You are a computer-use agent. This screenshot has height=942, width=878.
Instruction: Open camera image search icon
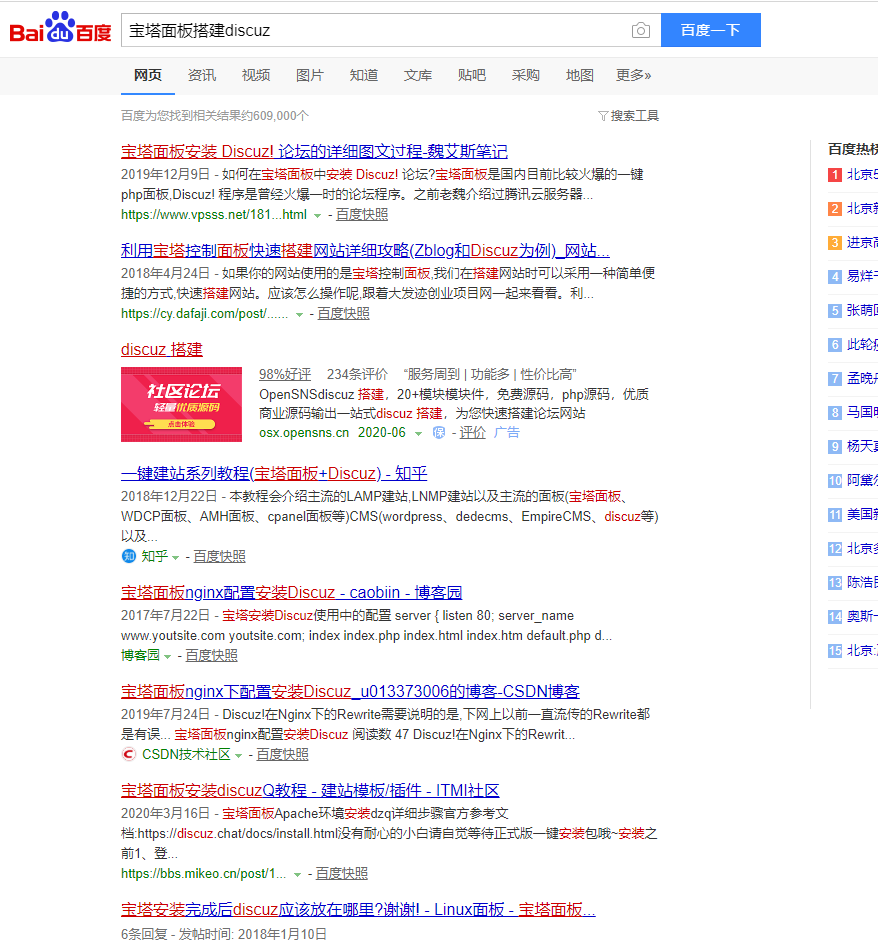[x=641, y=30]
